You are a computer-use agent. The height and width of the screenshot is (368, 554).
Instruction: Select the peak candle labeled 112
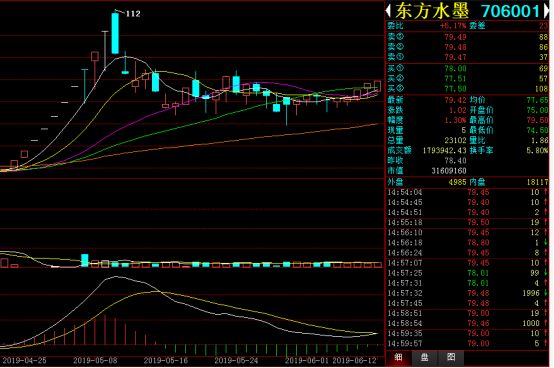[x=115, y=33]
